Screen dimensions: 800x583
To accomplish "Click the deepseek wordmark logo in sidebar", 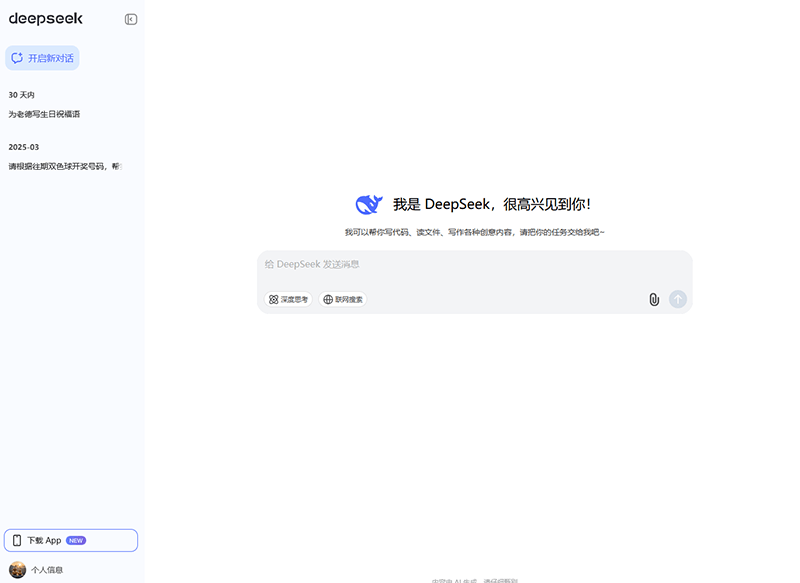I will 46,19.
